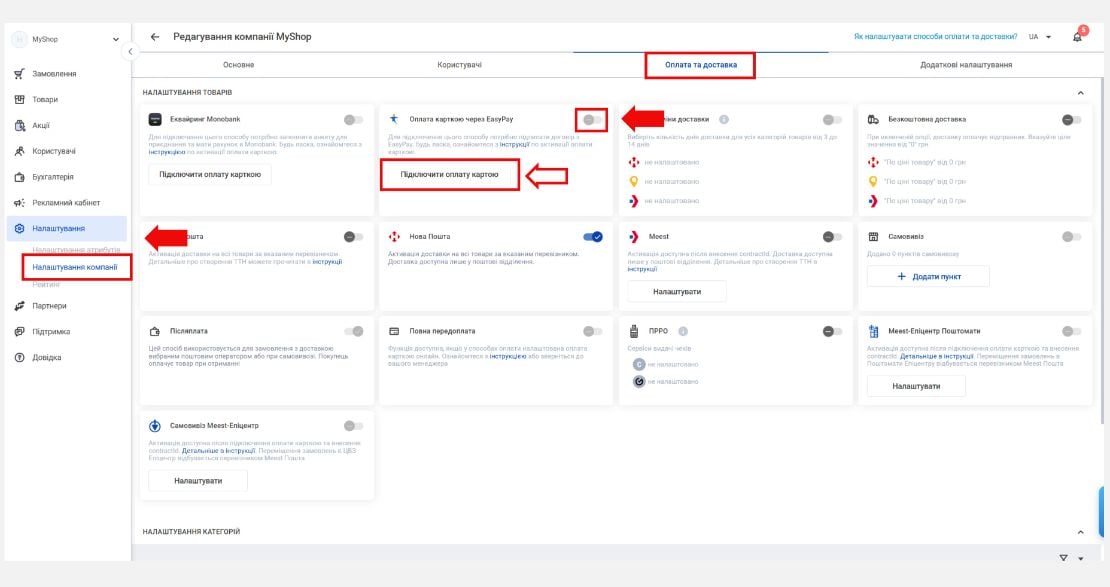Click Підключити оплату карткою under EasyPay
1110x587 pixels.
(x=450, y=174)
